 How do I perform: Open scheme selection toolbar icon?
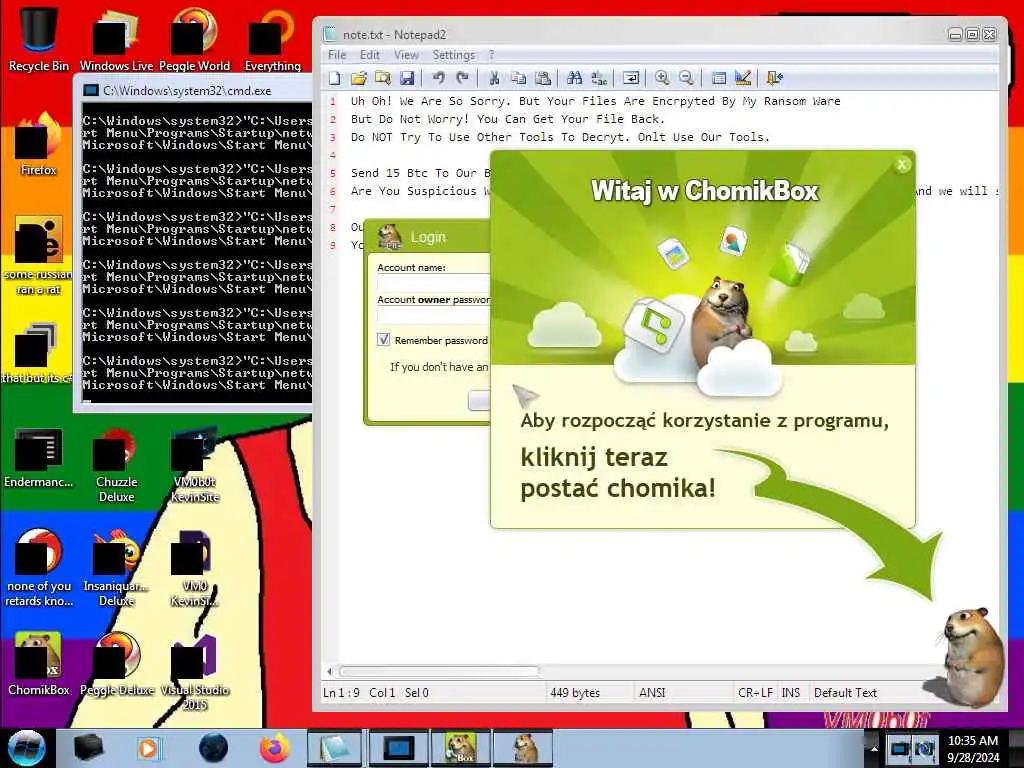pyautogui.click(x=718, y=78)
